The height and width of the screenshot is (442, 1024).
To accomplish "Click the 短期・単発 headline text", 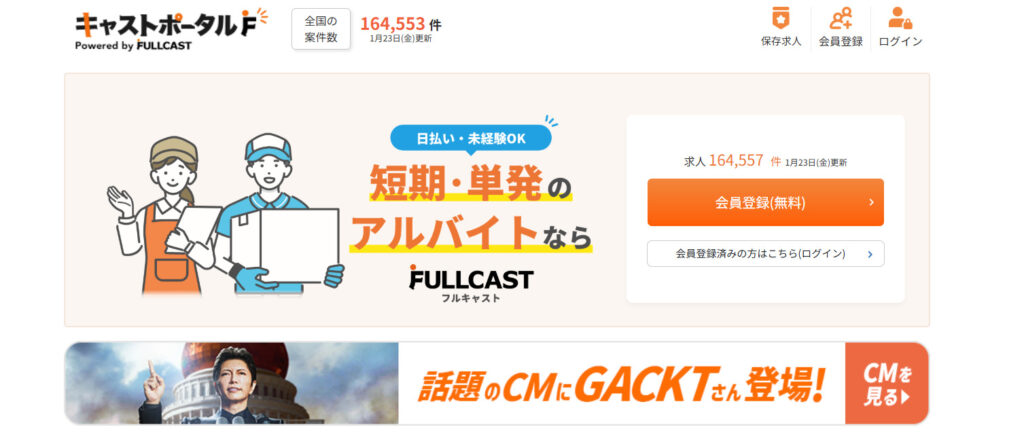I will 456,181.
